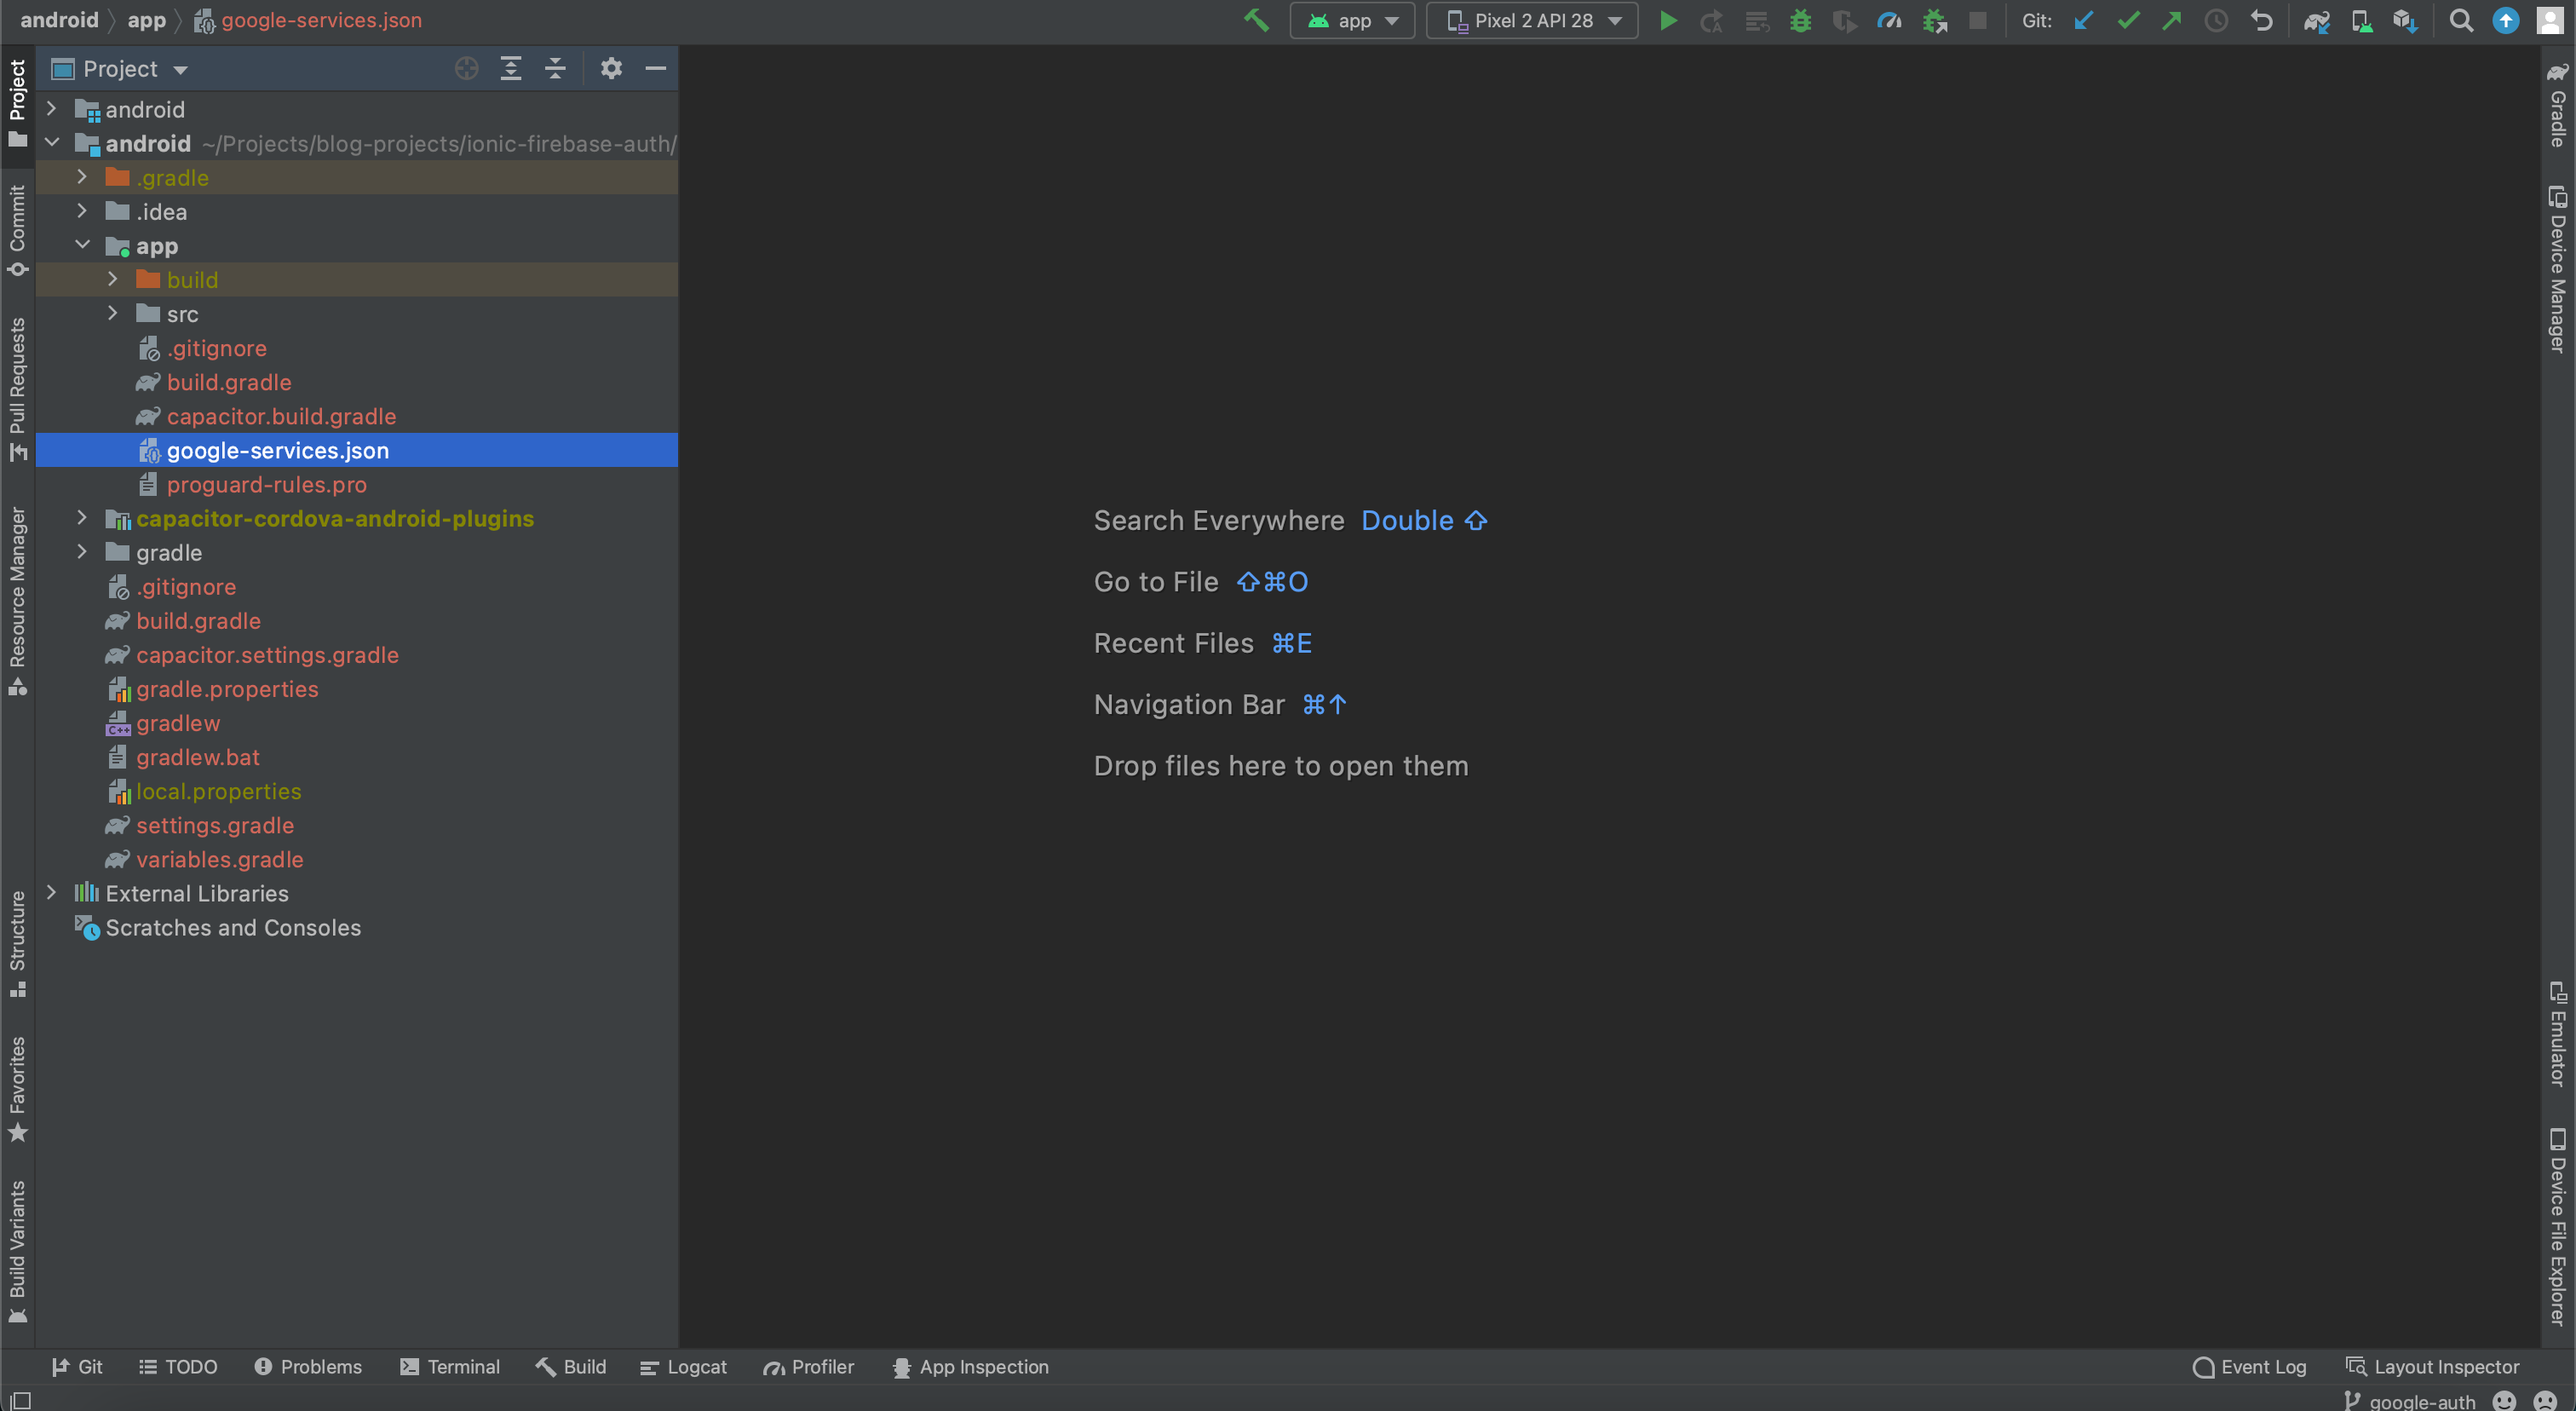Click Git Push green arrow
This screenshot has width=2576, height=1411.
tap(2171, 20)
